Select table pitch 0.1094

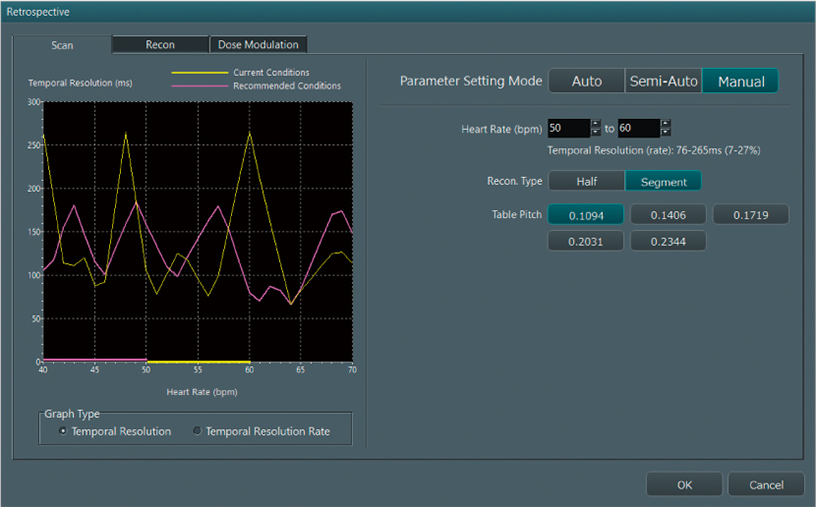coord(586,215)
